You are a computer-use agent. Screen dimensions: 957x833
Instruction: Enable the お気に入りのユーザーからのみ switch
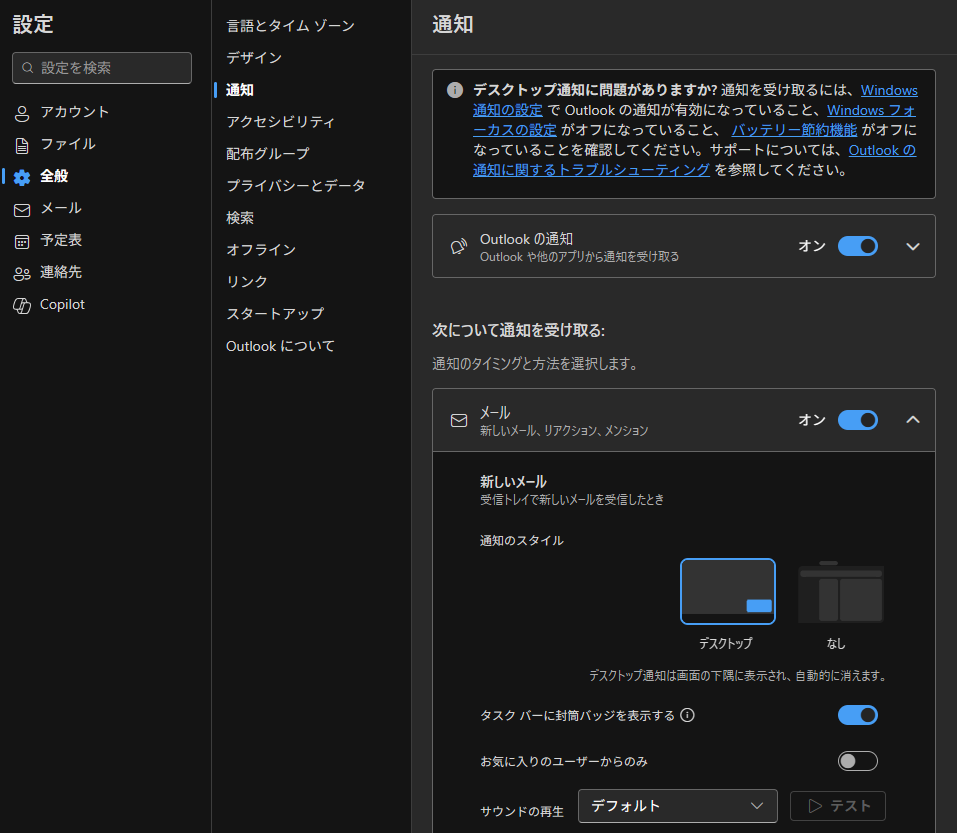858,761
